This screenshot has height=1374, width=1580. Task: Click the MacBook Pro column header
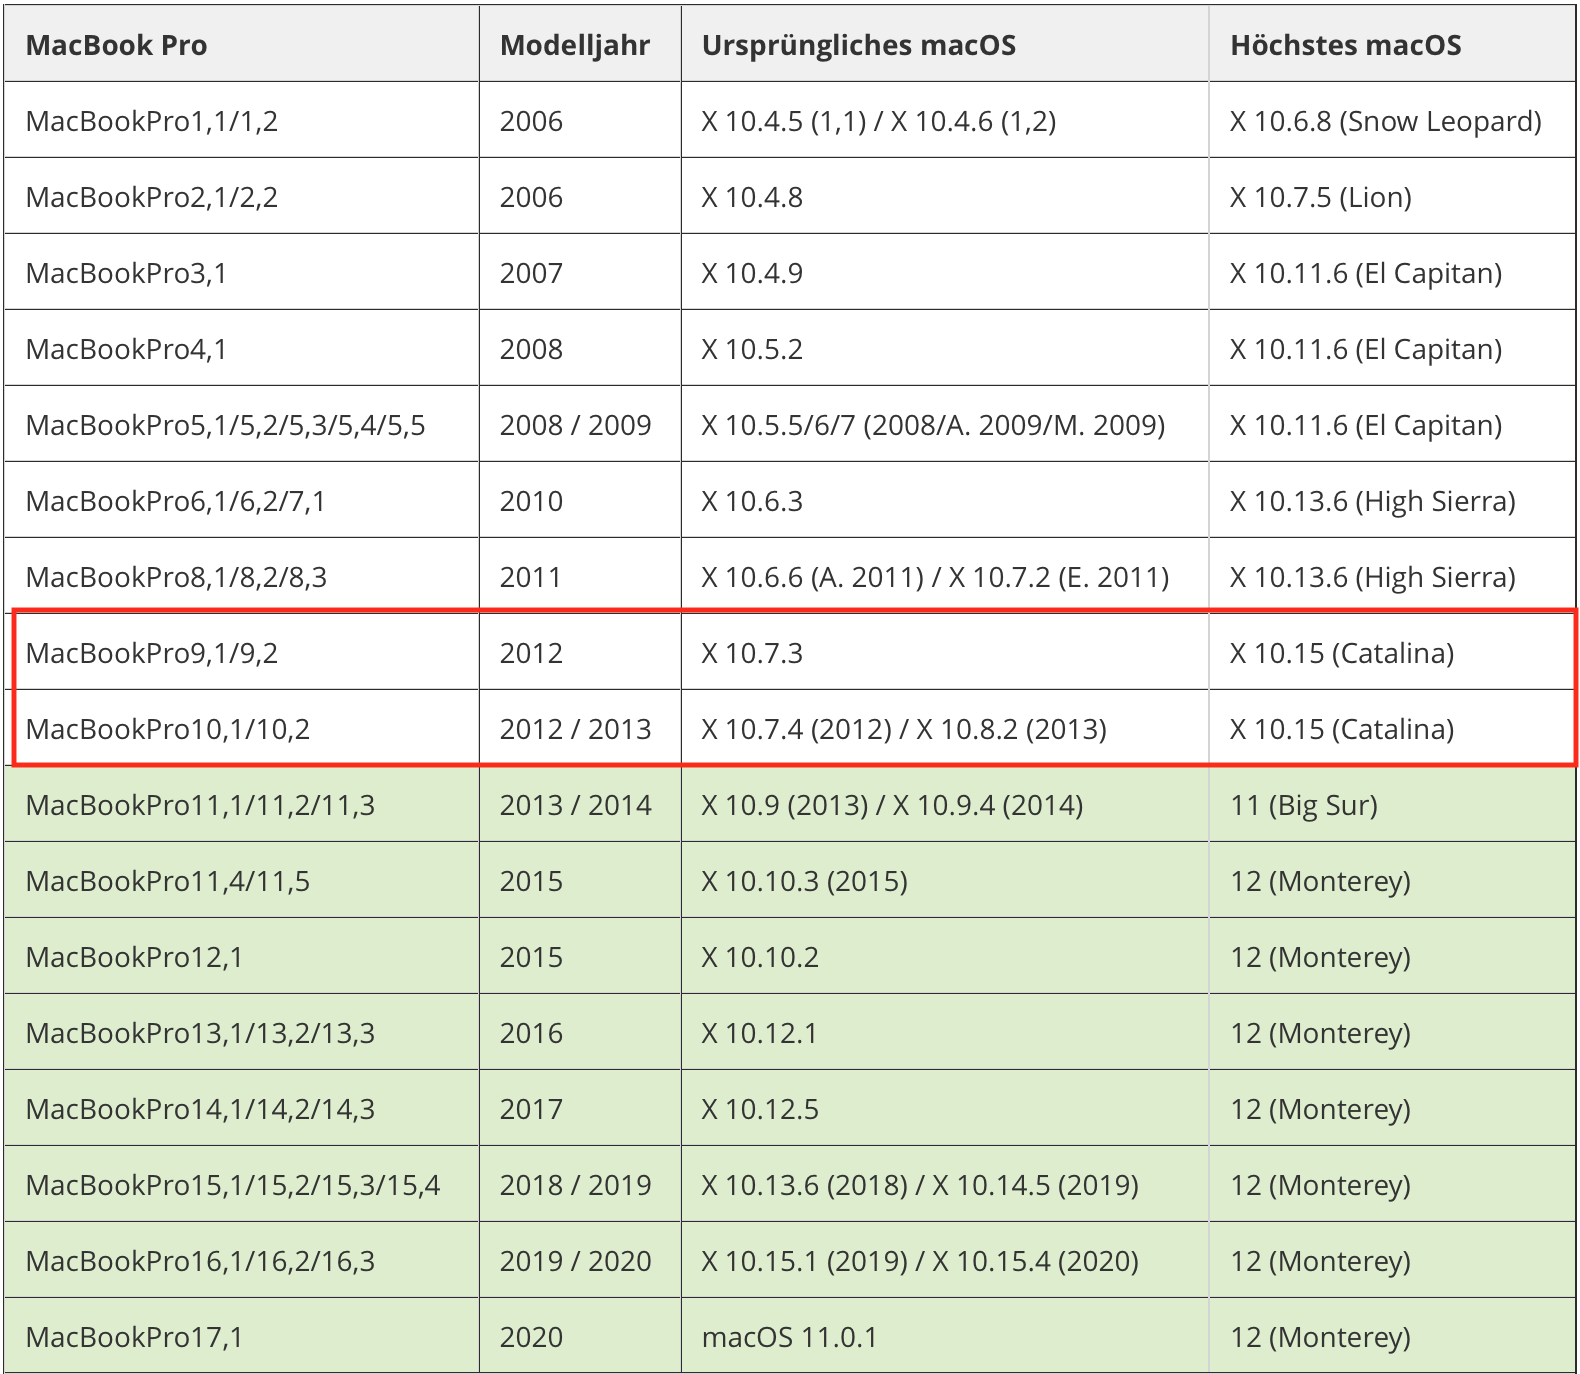116,45
